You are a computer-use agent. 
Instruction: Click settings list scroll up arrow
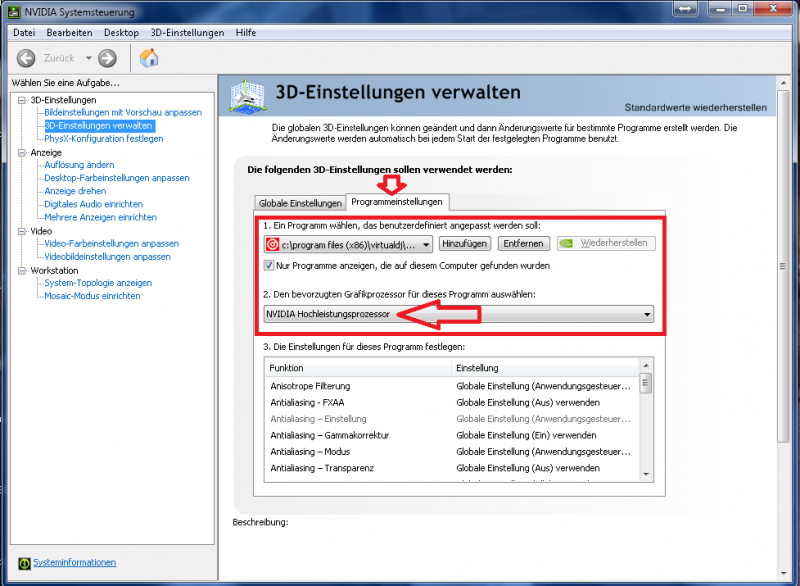(x=645, y=365)
